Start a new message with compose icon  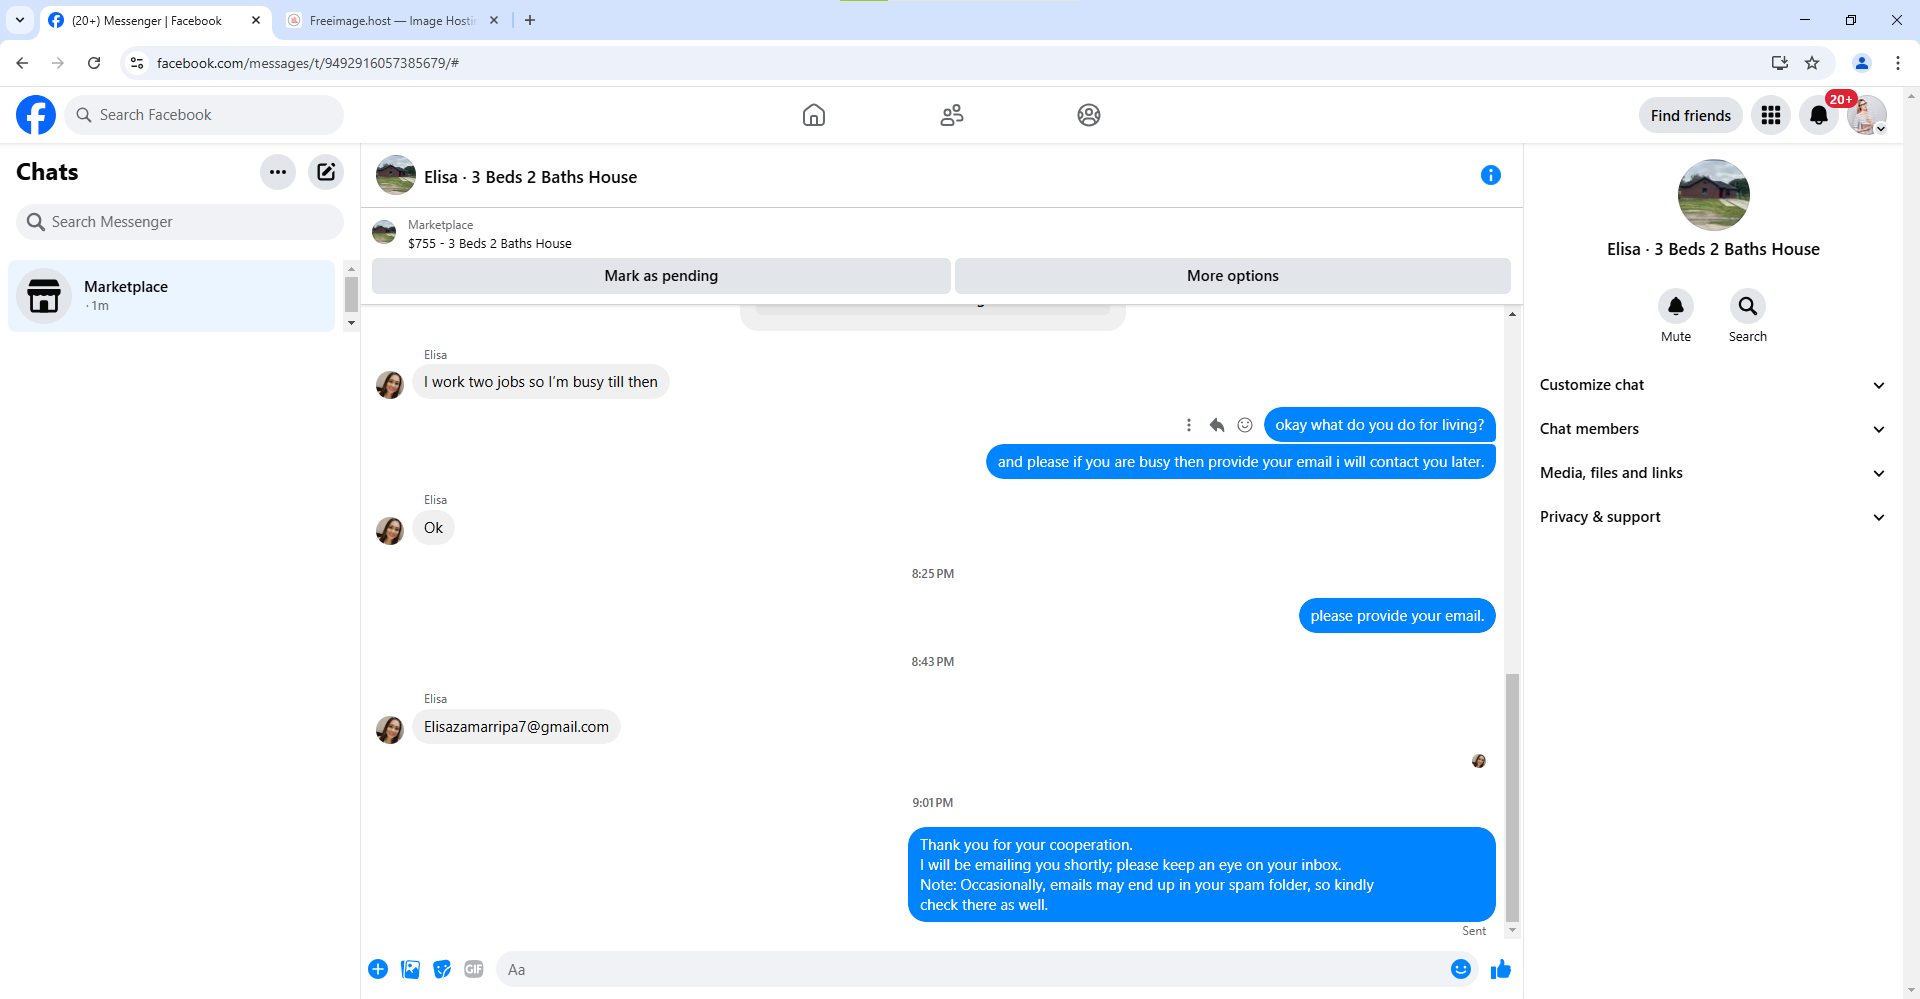[x=326, y=172]
